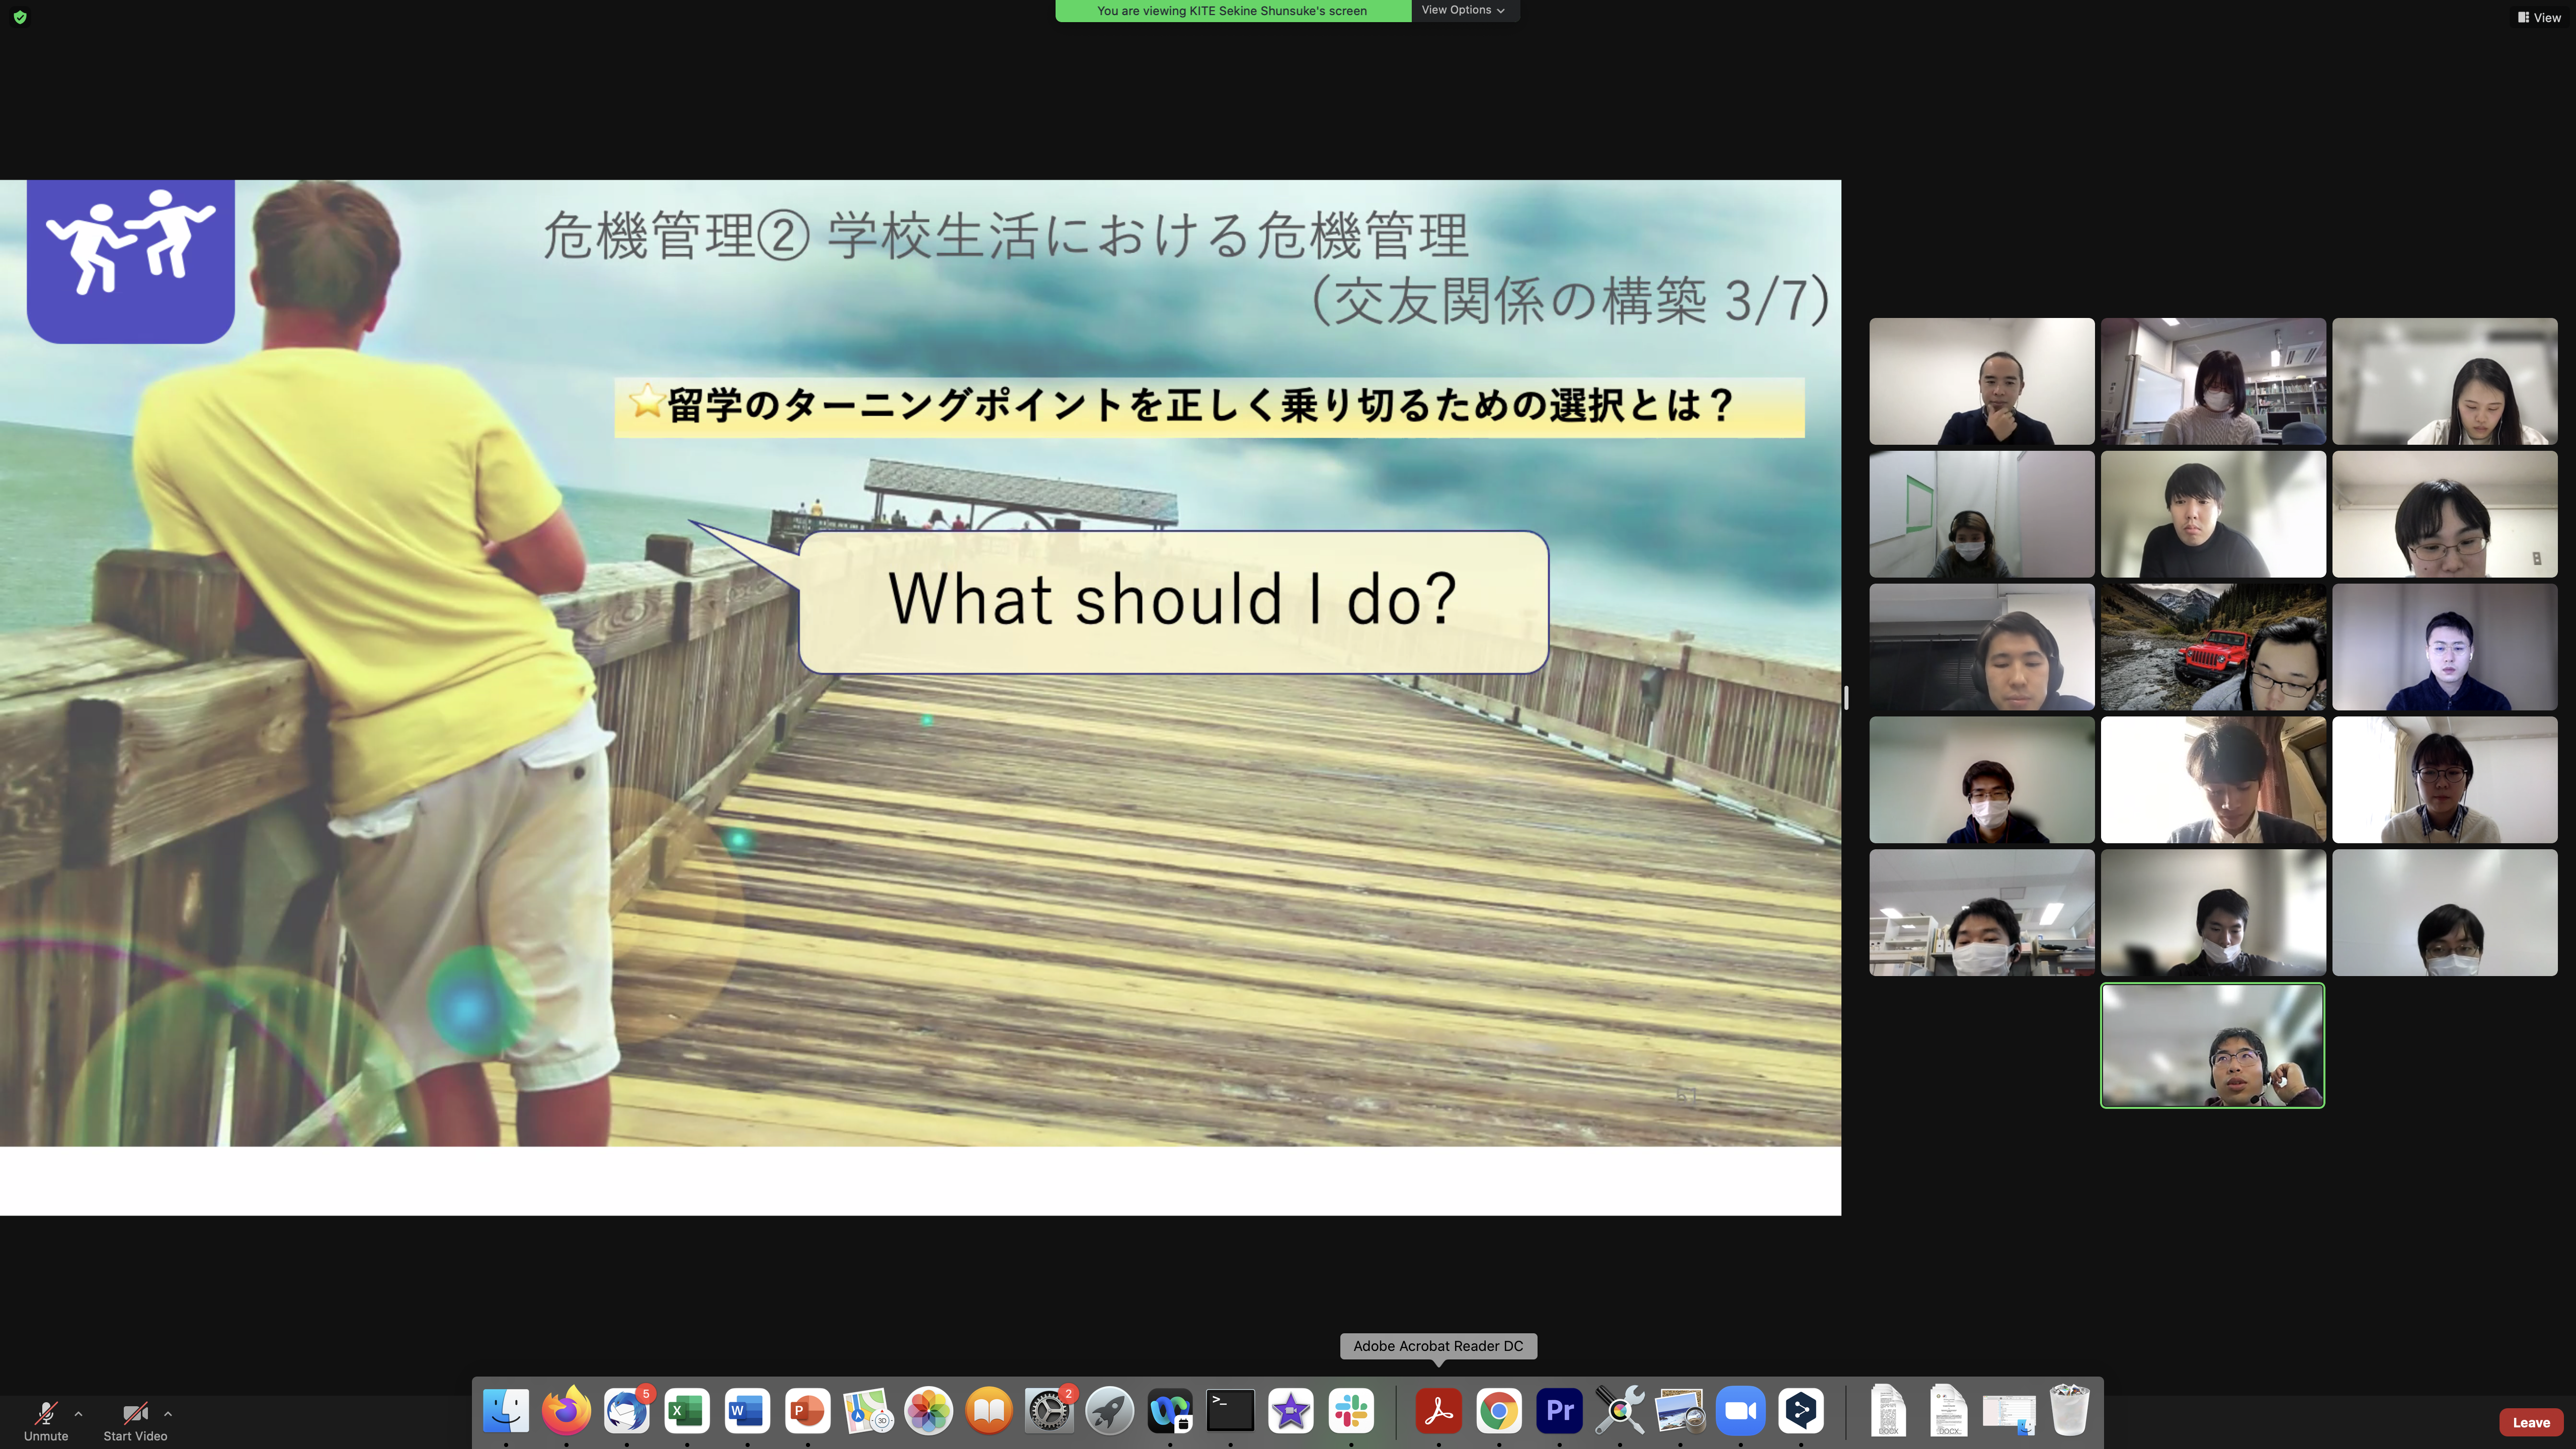Open Launchpad rocket icon
The image size is (2576, 1449).
pos(1110,1411)
